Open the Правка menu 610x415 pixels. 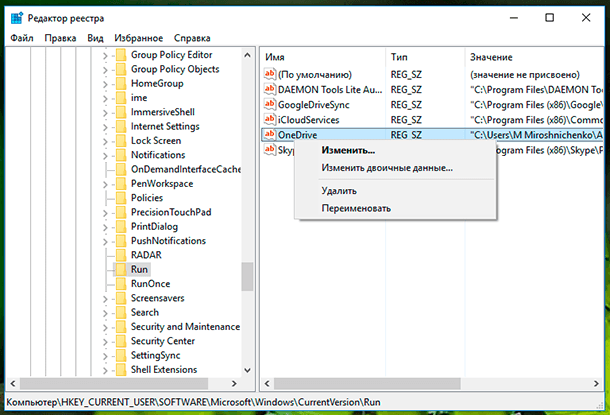click(x=60, y=38)
